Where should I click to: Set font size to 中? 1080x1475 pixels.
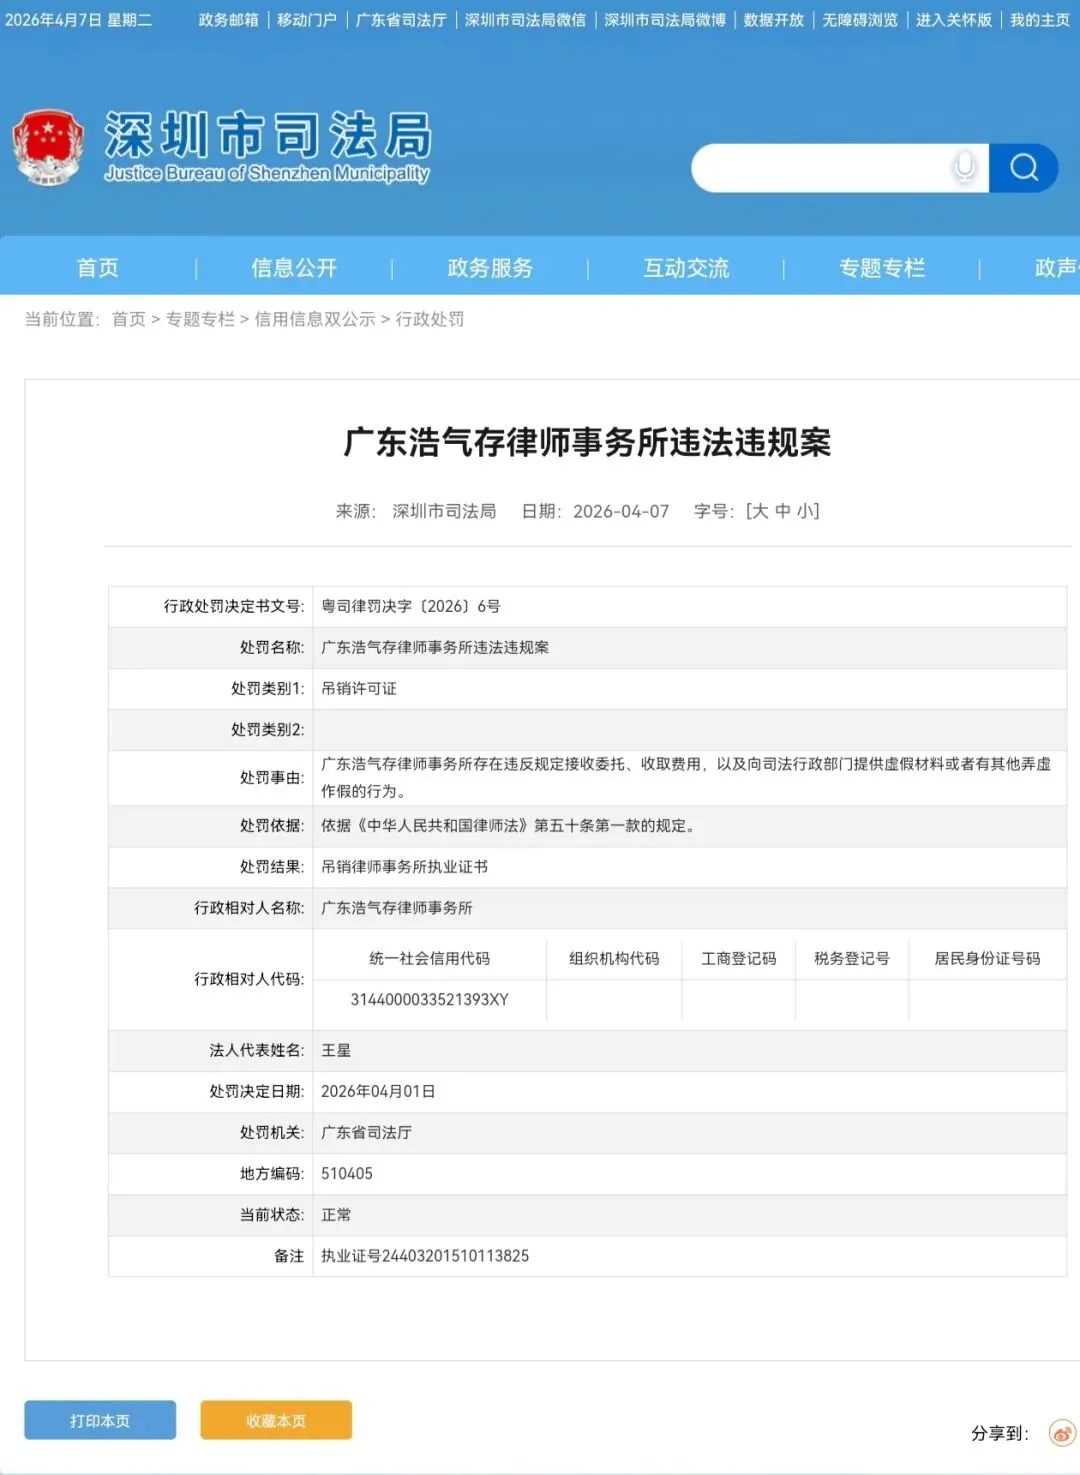tap(782, 511)
